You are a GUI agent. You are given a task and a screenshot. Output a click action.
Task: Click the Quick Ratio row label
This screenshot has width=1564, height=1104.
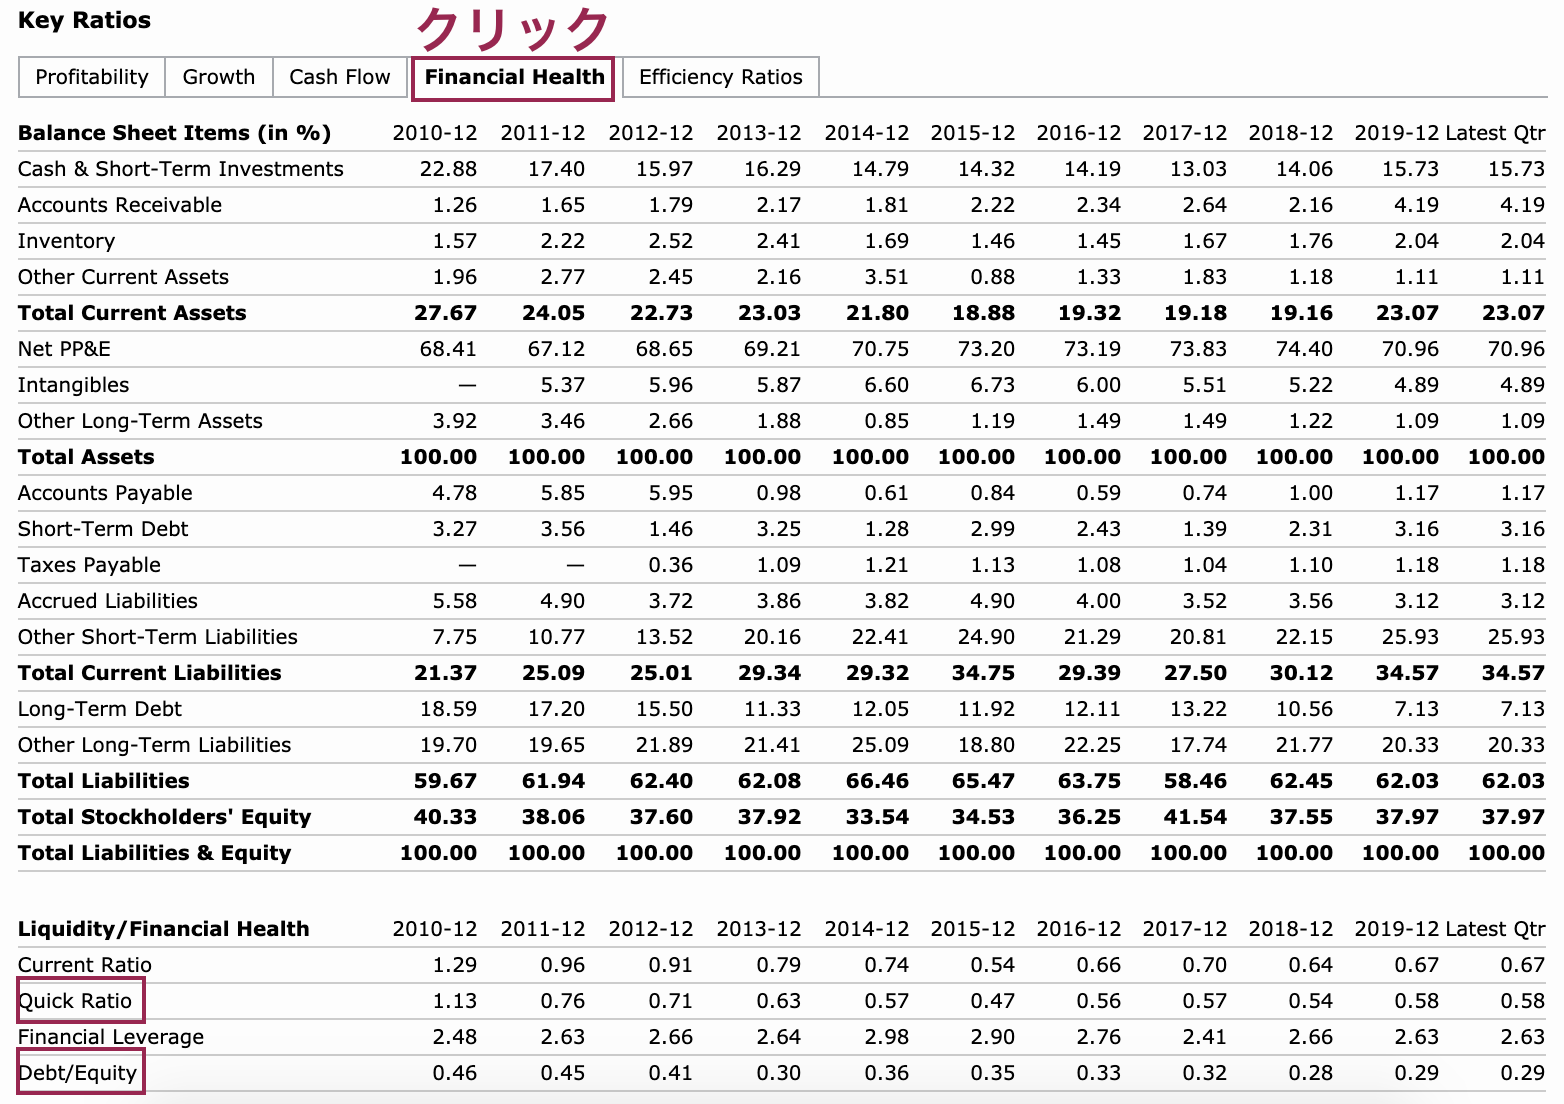pyautogui.click(x=76, y=1001)
